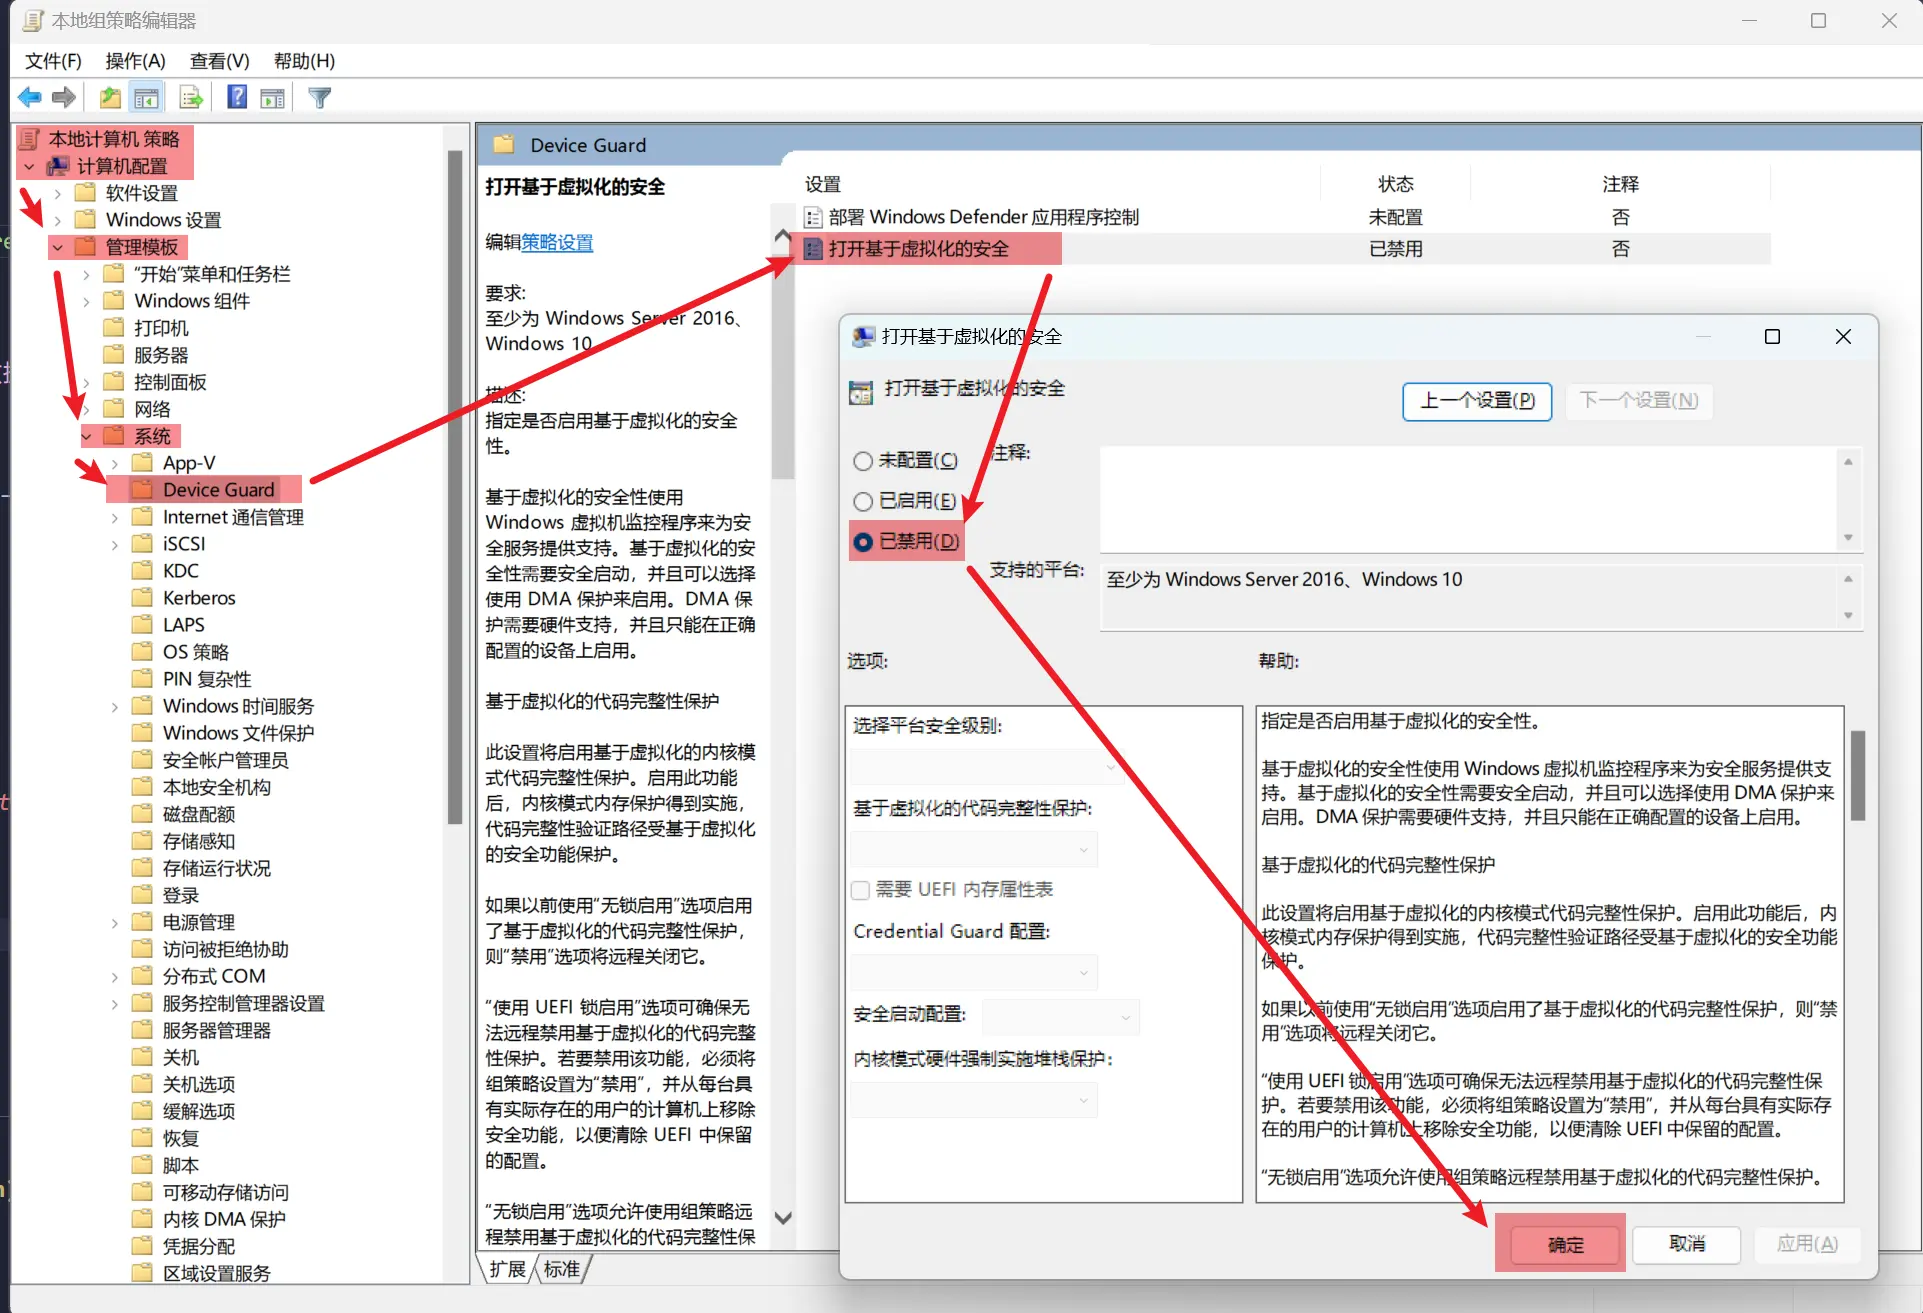Open the 帮助(H) menu
Image resolution: width=1923 pixels, height=1313 pixels.
coord(304,61)
